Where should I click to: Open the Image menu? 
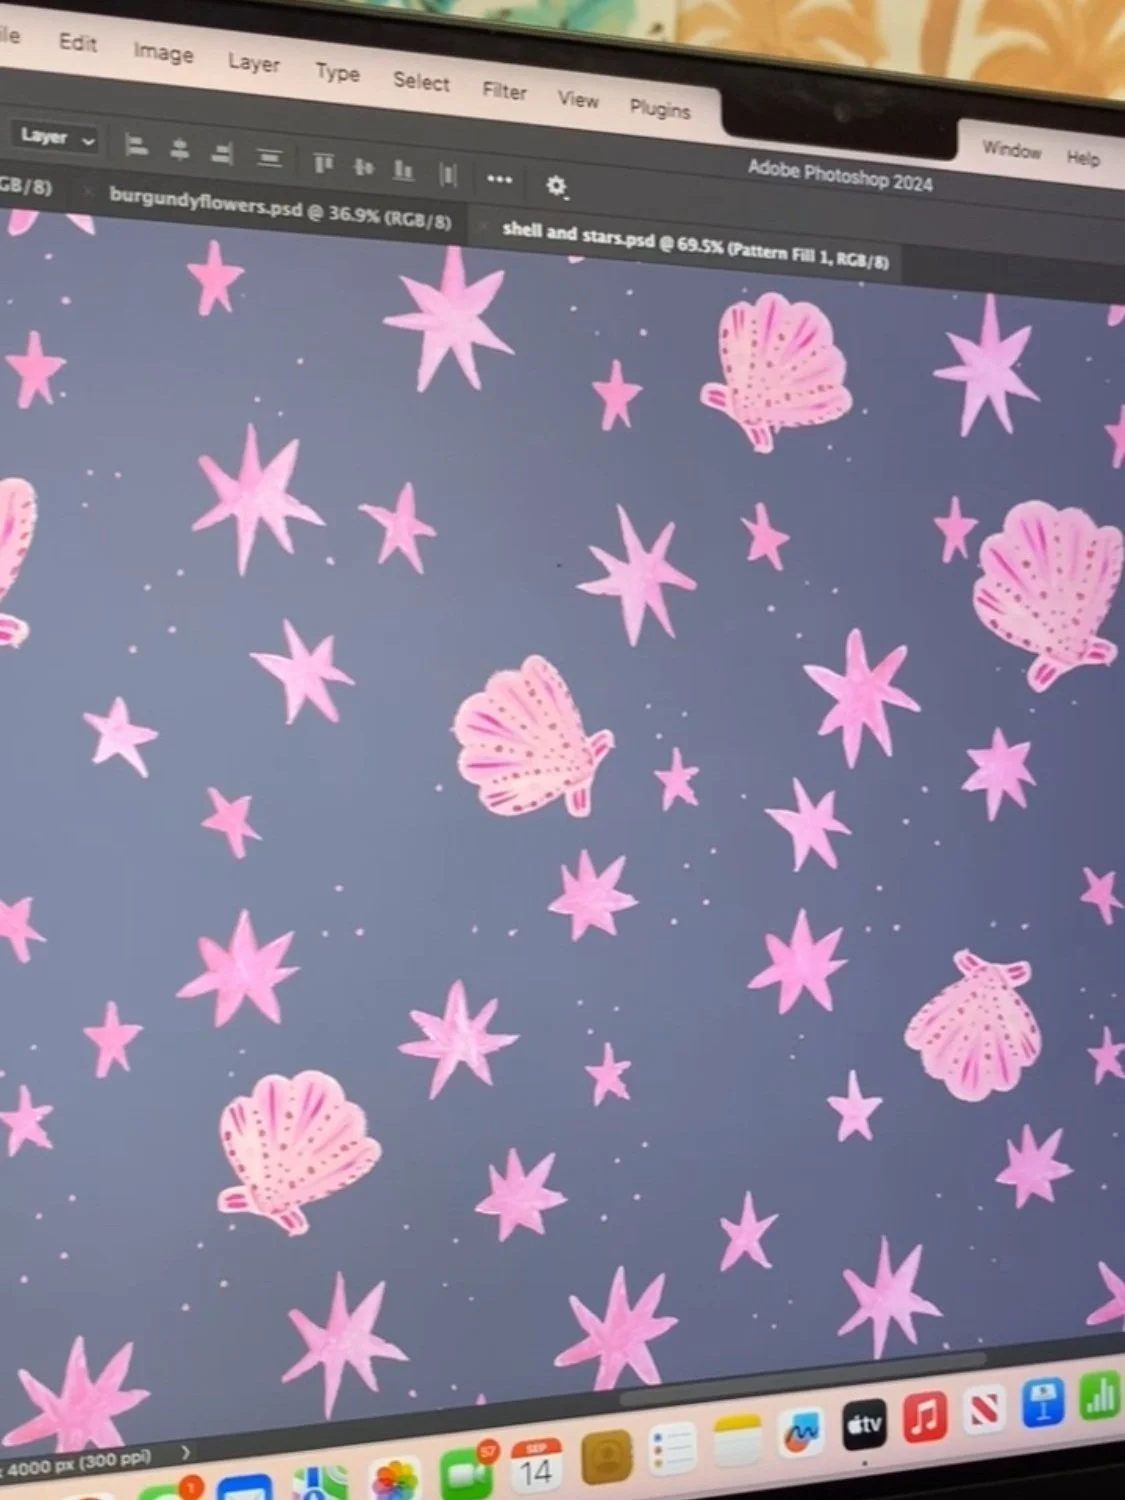point(163,53)
